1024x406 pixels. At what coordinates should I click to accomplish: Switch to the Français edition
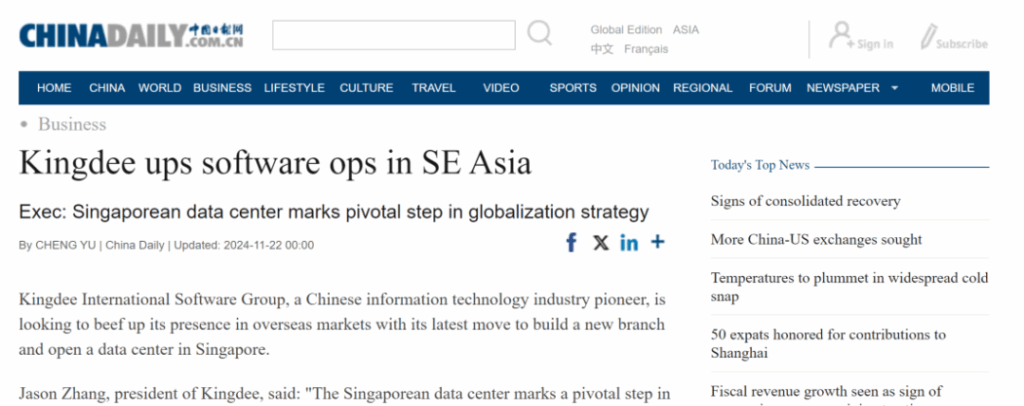[x=646, y=49]
